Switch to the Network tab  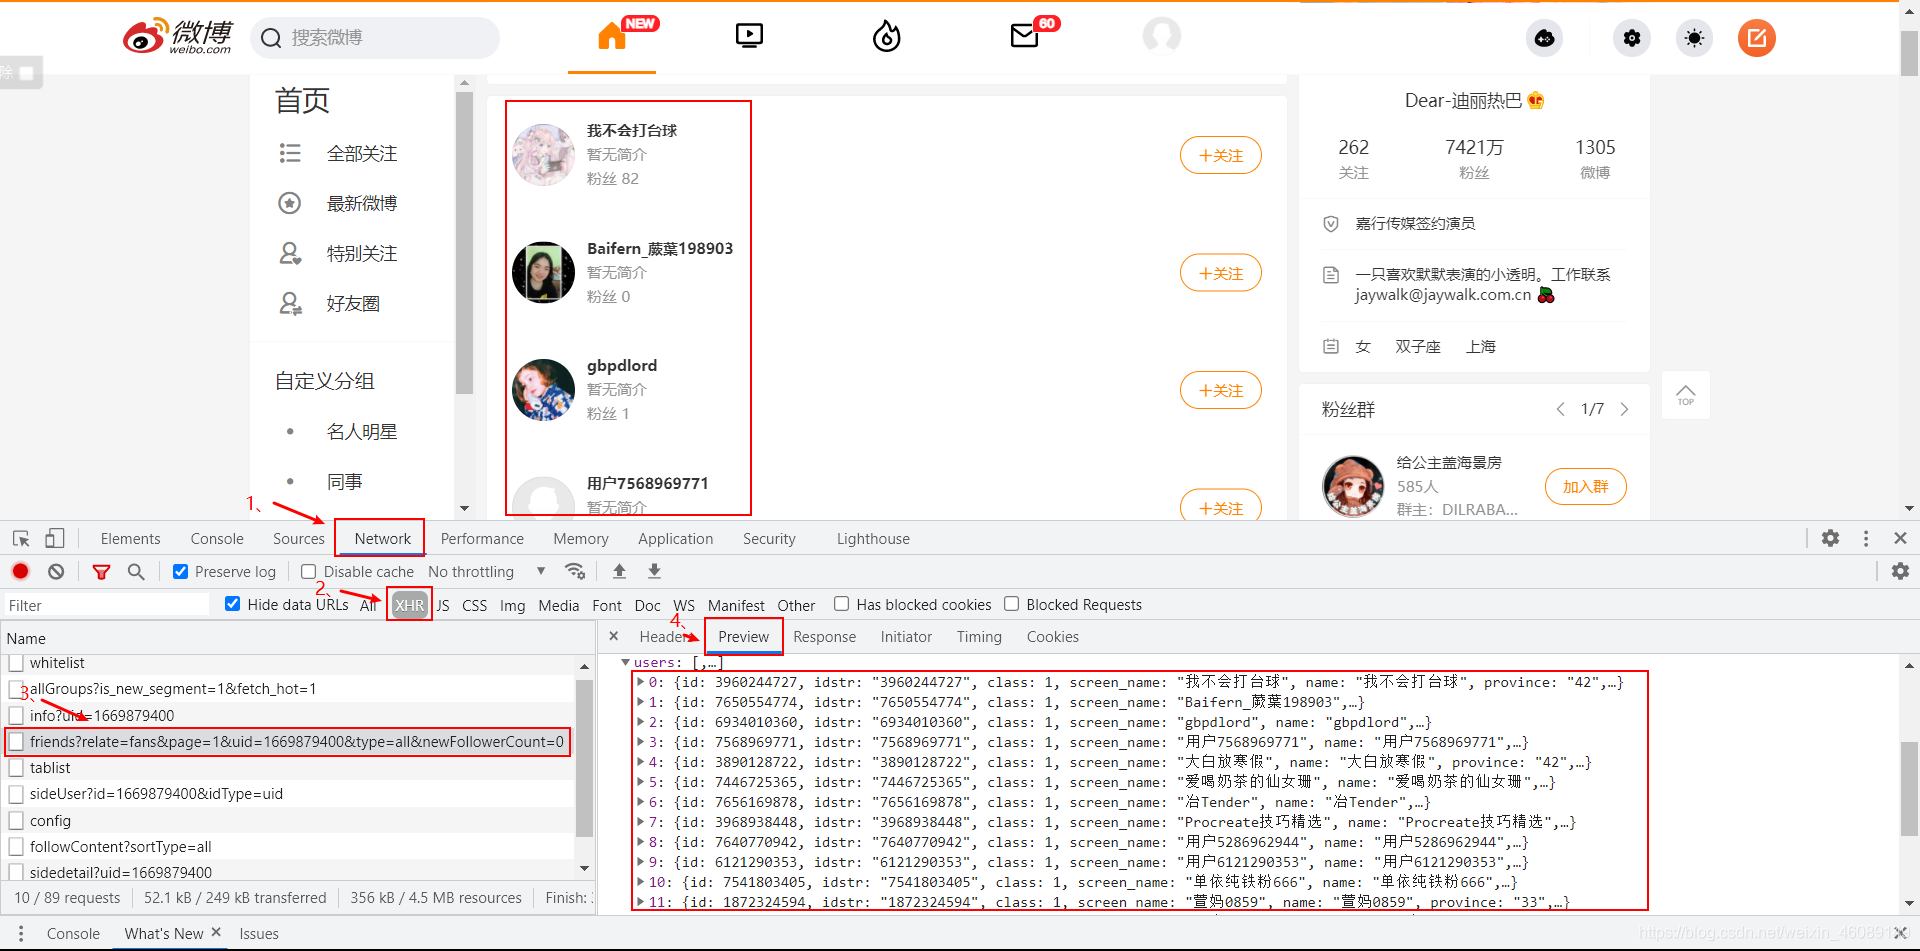point(382,538)
